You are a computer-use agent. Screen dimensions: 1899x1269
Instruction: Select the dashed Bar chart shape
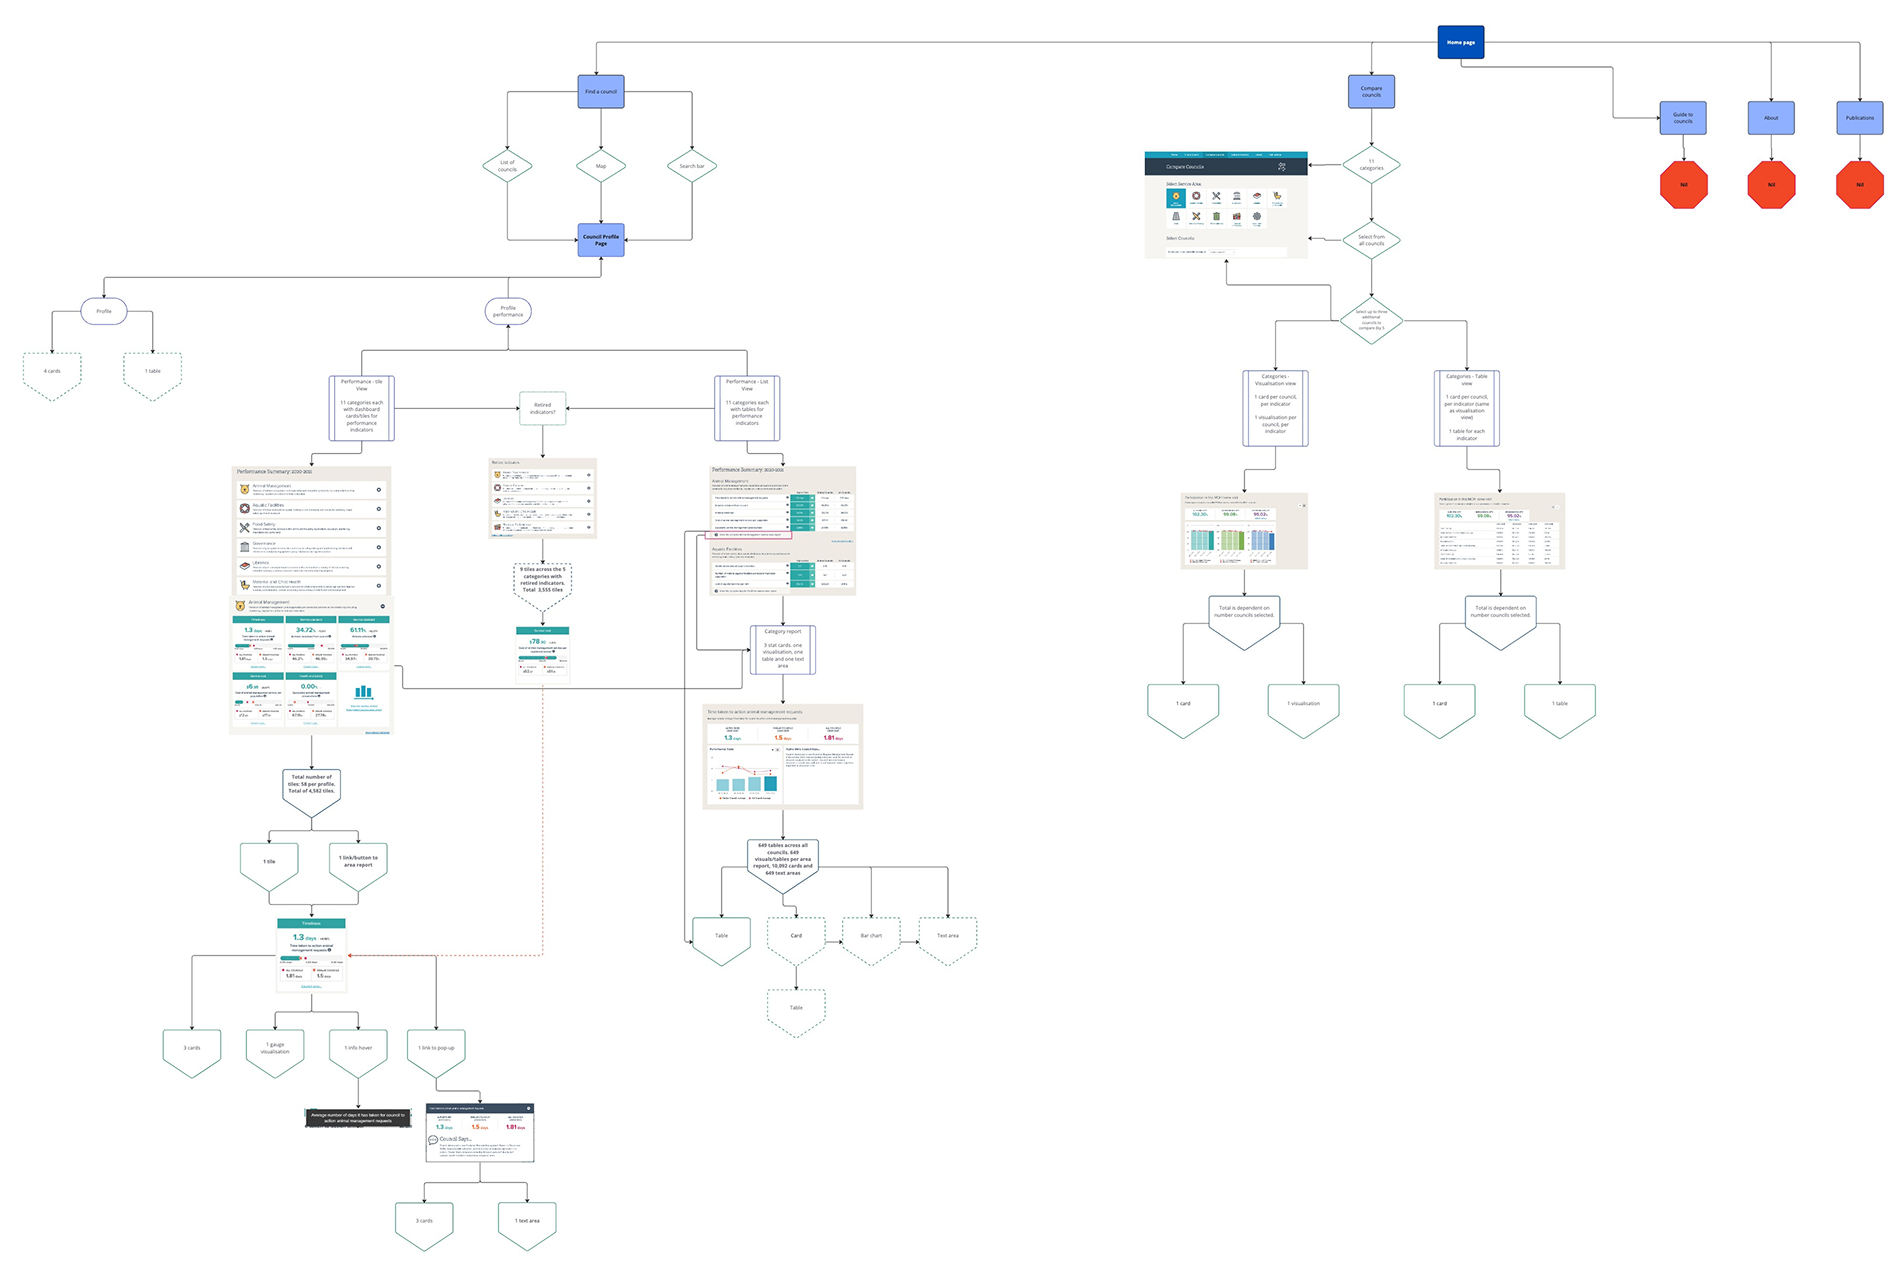(871, 940)
